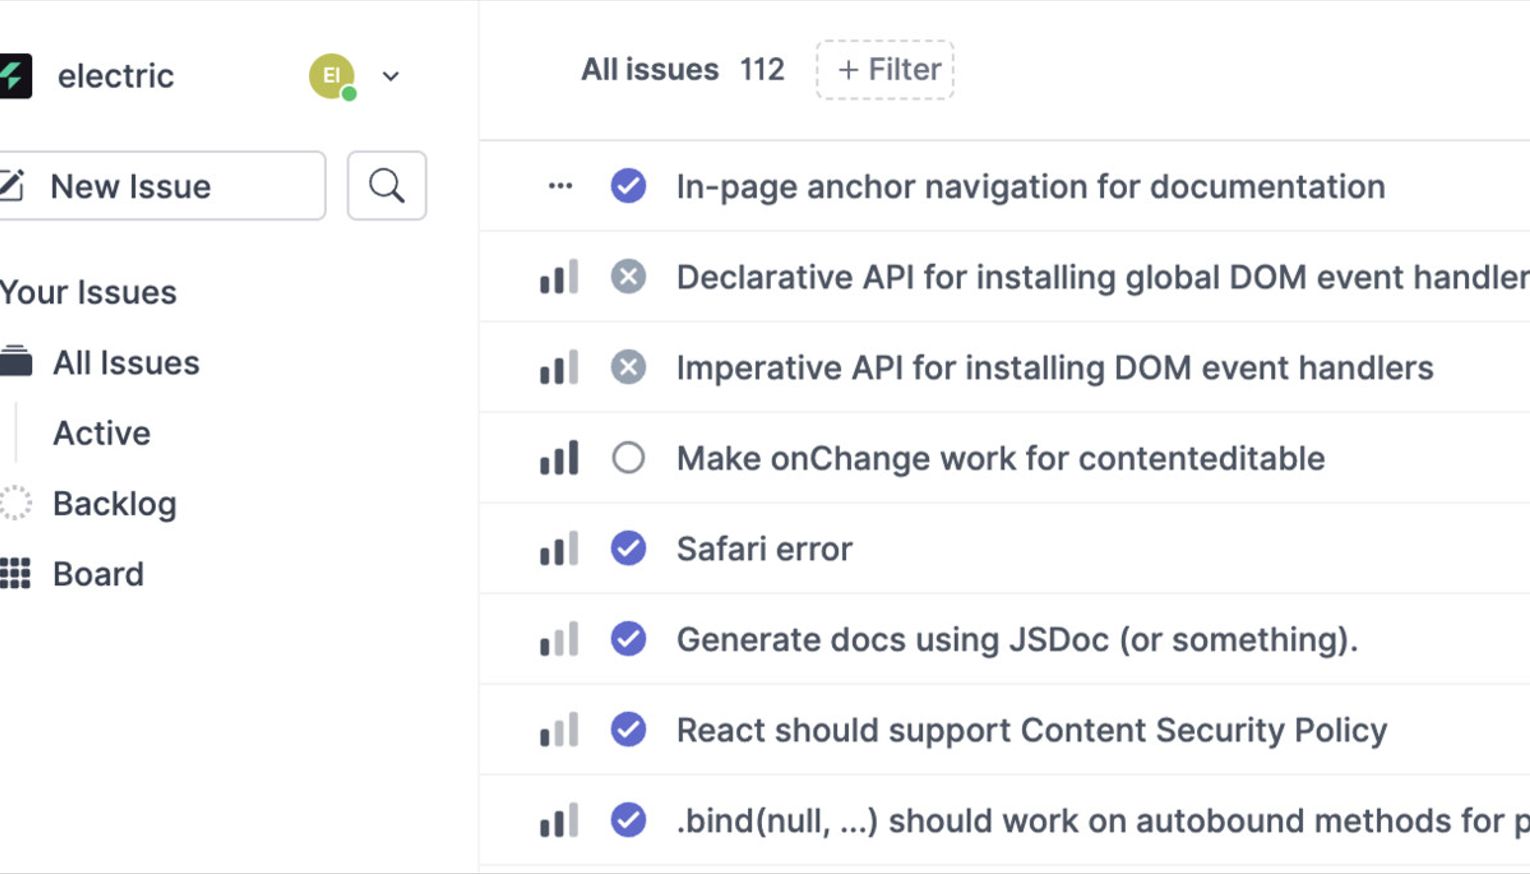Click the search magnifier icon button
This screenshot has height=874, width=1530.
(386, 186)
